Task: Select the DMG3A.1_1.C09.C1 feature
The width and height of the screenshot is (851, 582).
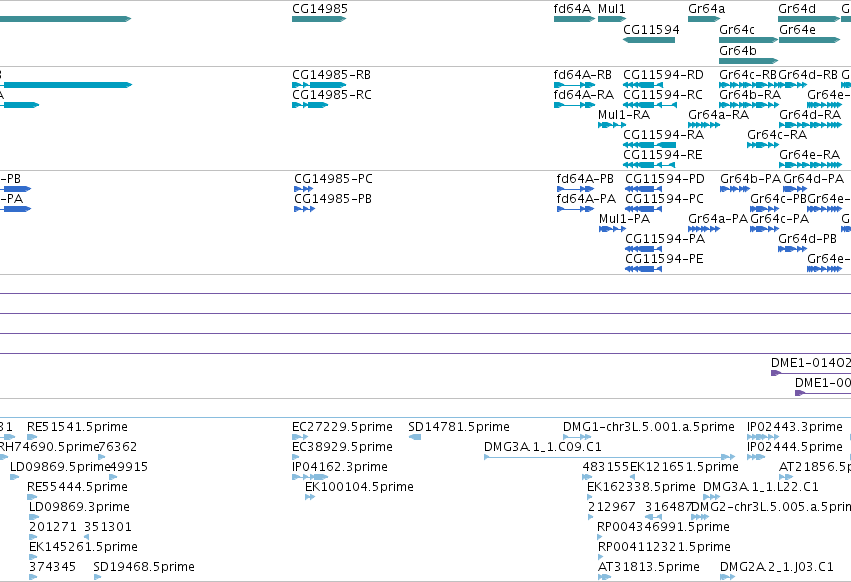Action: click(x=609, y=457)
